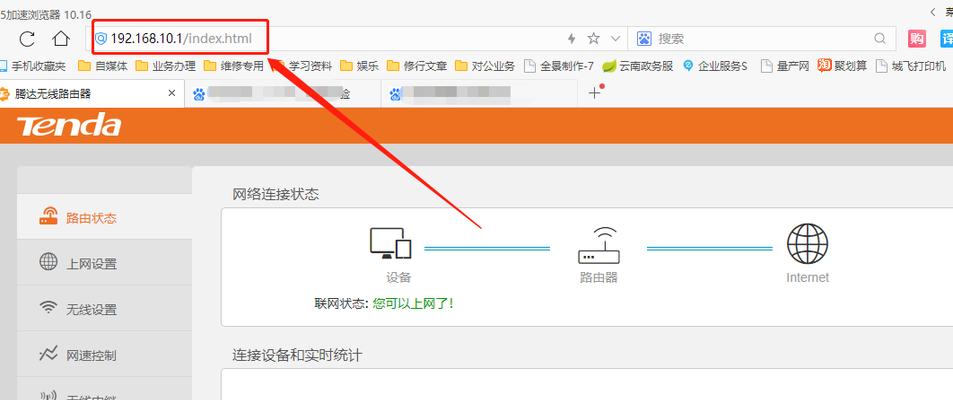
Task: Open the 聚划算 bookmark
Action: 842,66
